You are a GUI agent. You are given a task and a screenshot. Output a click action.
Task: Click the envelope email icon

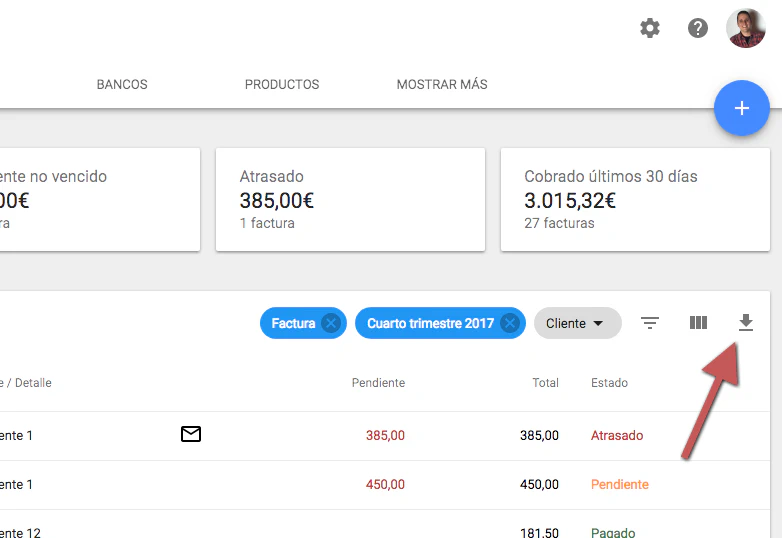[x=191, y=434]
